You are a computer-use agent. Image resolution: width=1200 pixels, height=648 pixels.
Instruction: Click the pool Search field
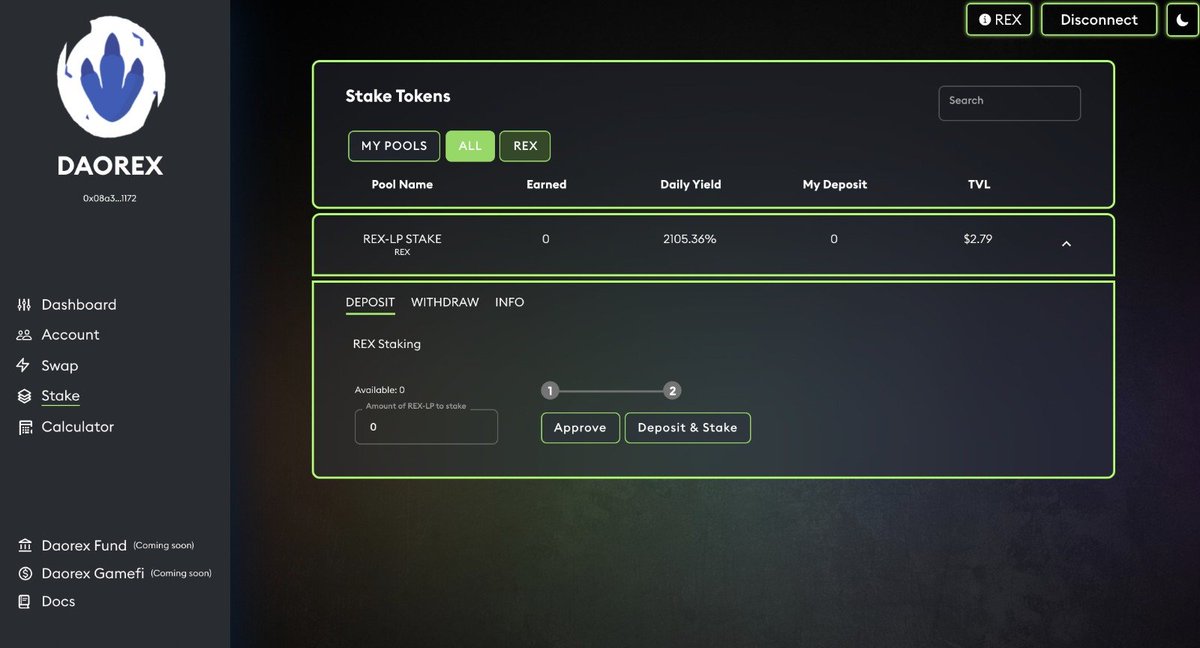coord(1009,103)
